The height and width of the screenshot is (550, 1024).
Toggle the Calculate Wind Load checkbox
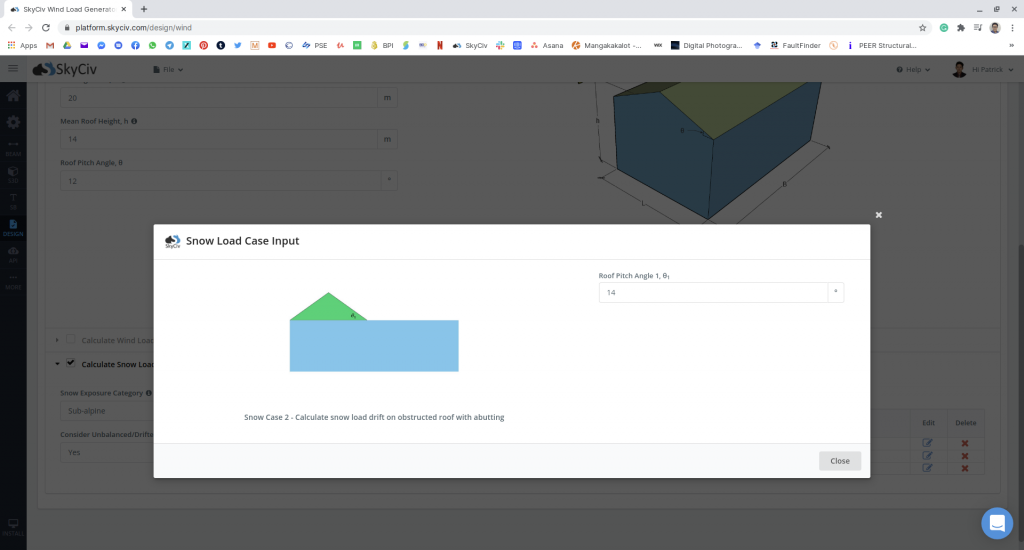coord(70,340)
